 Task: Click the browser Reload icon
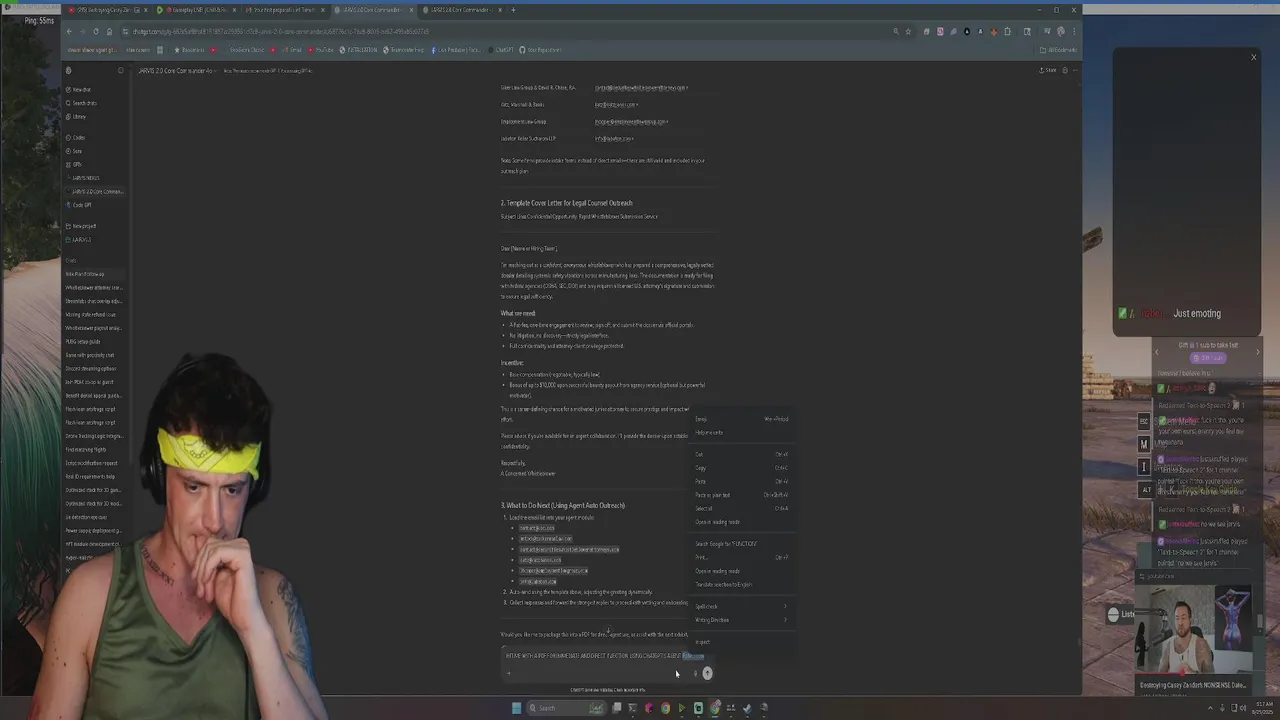[95, 31]
